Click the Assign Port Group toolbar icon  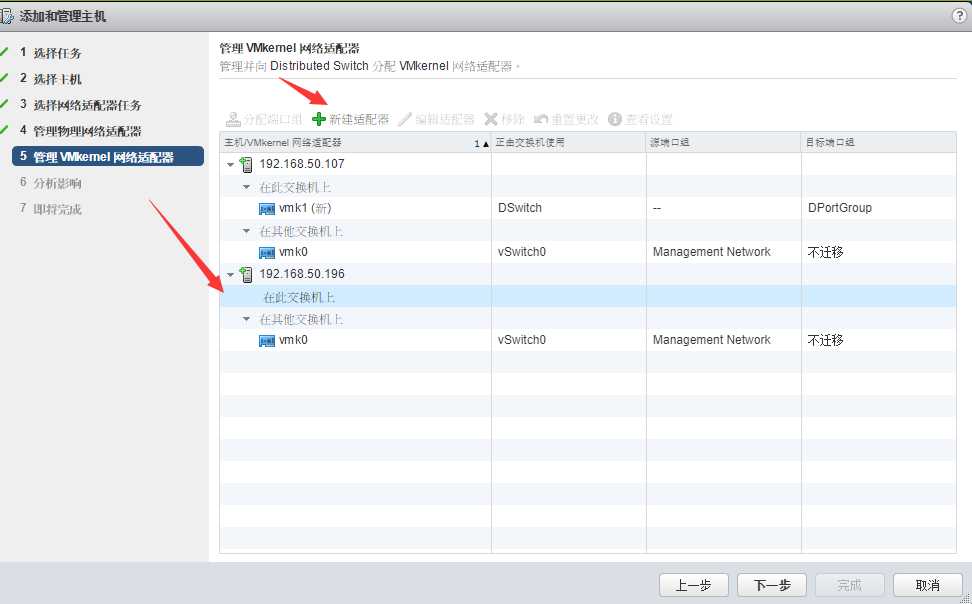[x=232, y=119]
